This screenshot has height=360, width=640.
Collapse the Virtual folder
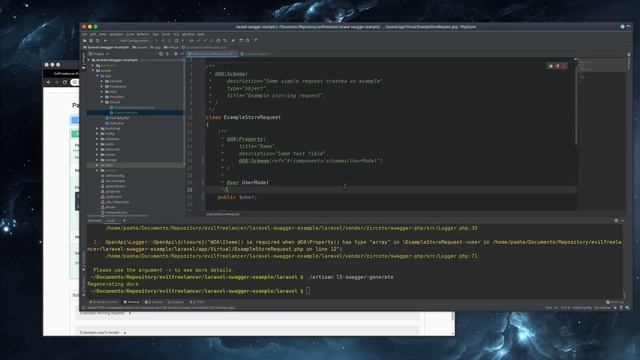[x=102, y=102]
